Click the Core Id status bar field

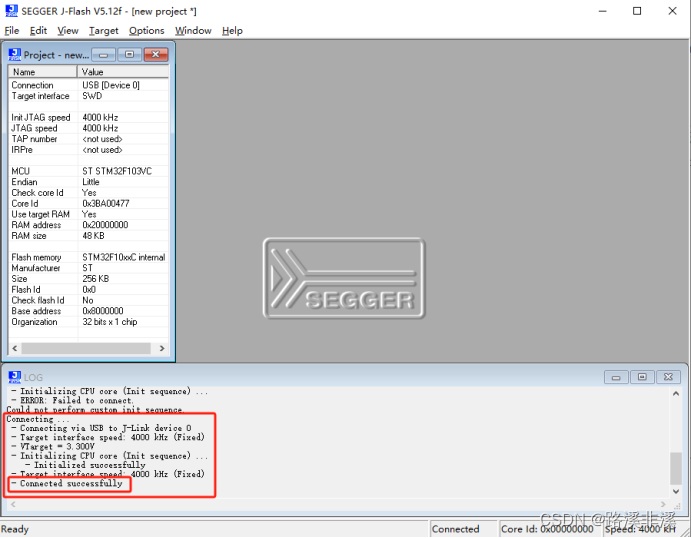pos(548,529)
